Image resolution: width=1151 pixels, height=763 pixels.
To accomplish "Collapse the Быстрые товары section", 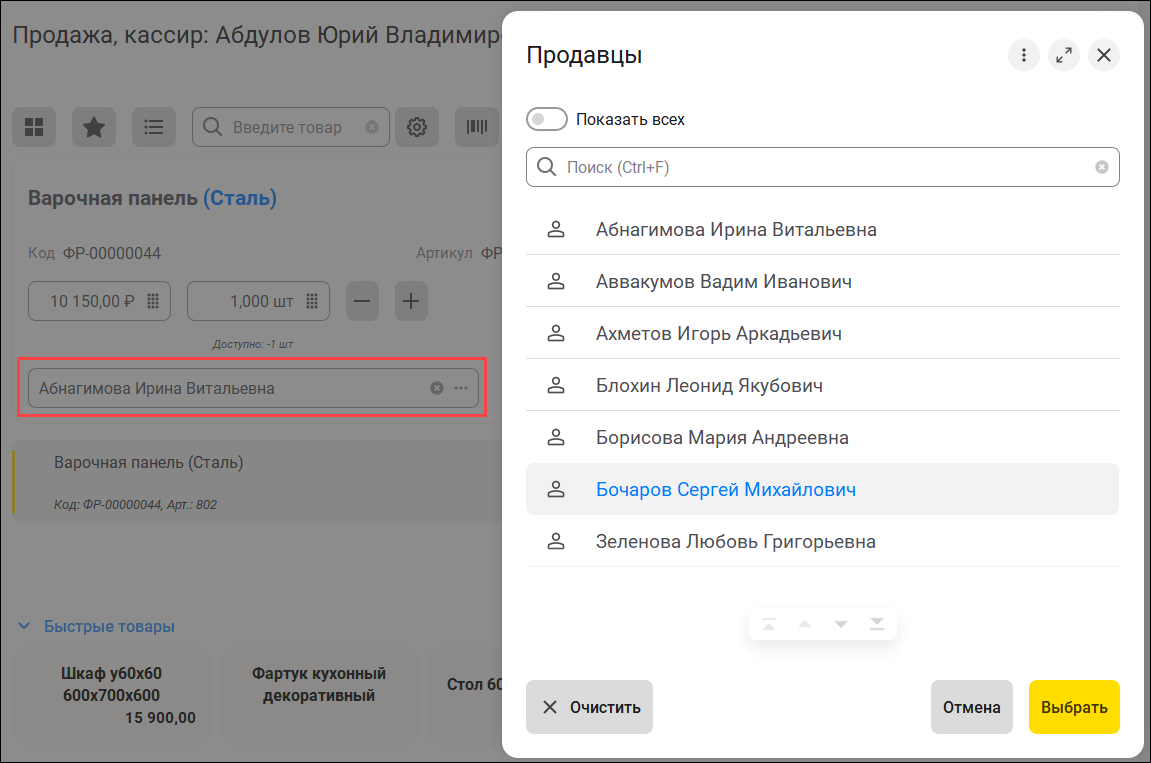I will (25, 626).
